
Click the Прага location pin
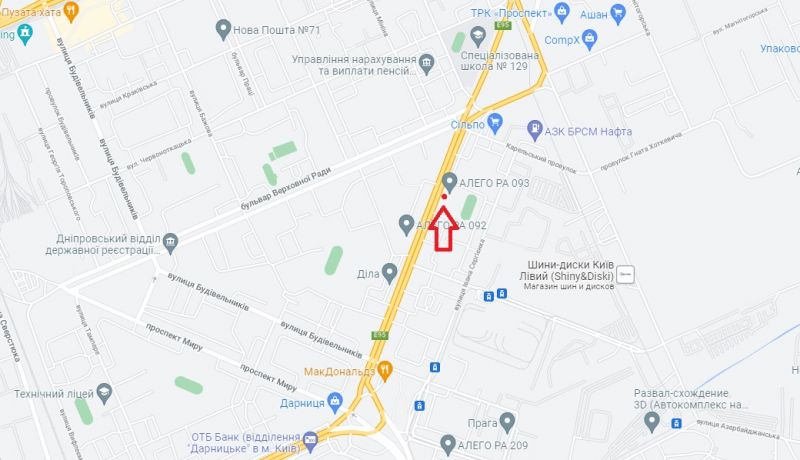[507, 422]
